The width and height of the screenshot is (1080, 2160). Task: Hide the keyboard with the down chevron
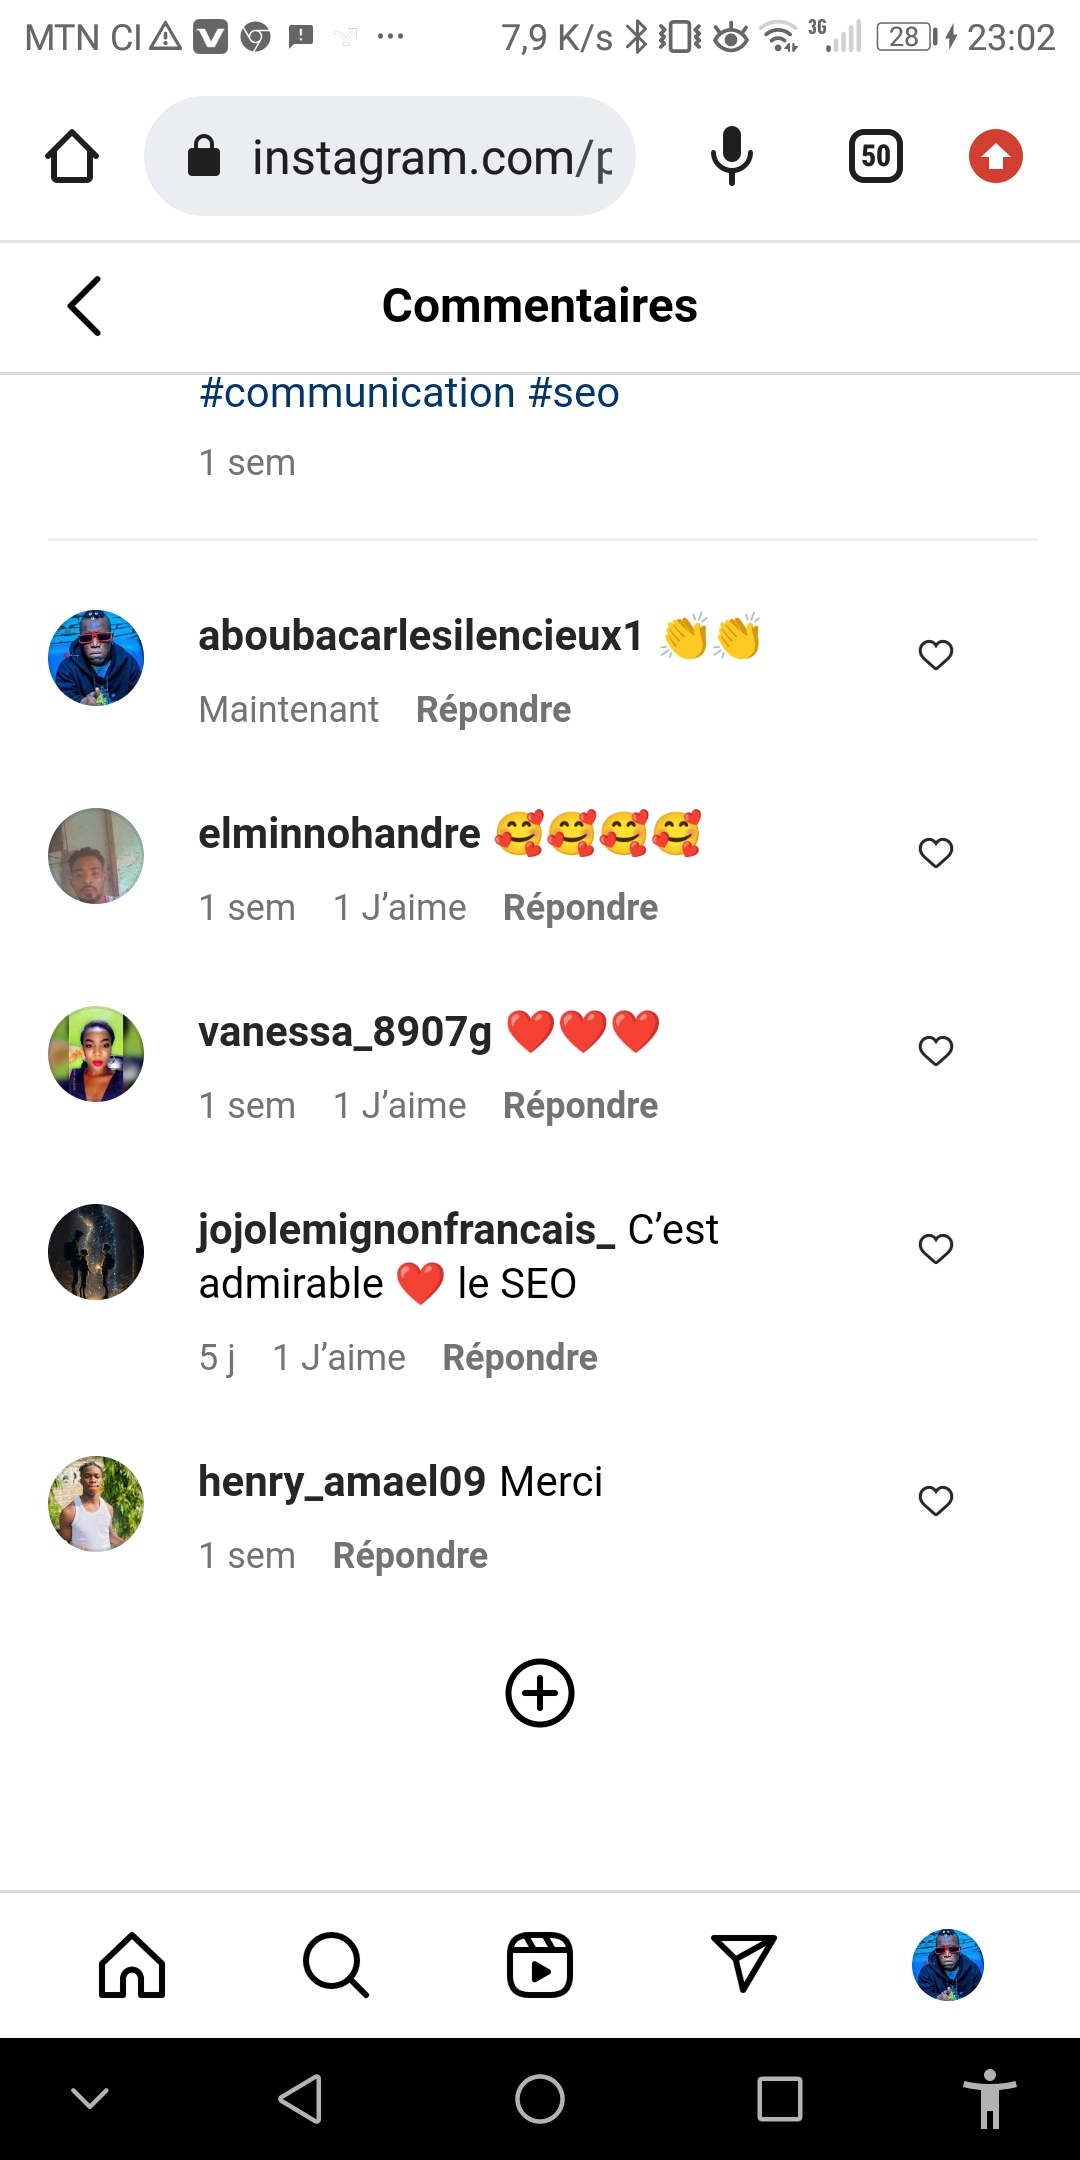point(90,2098)
